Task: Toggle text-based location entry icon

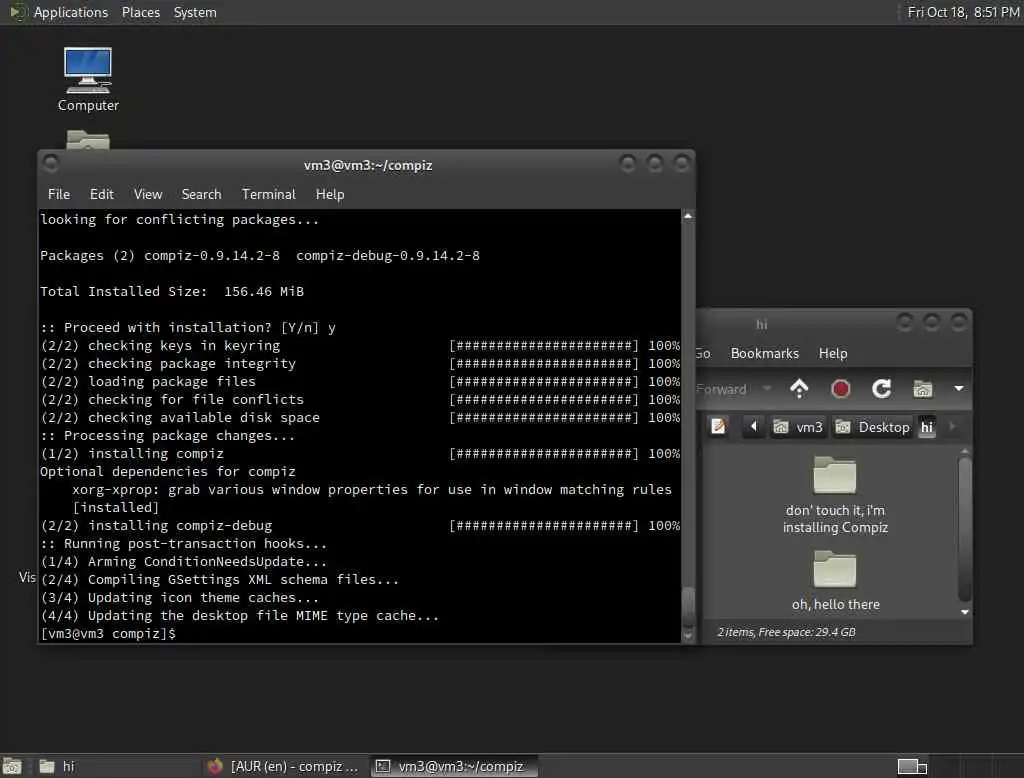Action: (x=718, y=427)
